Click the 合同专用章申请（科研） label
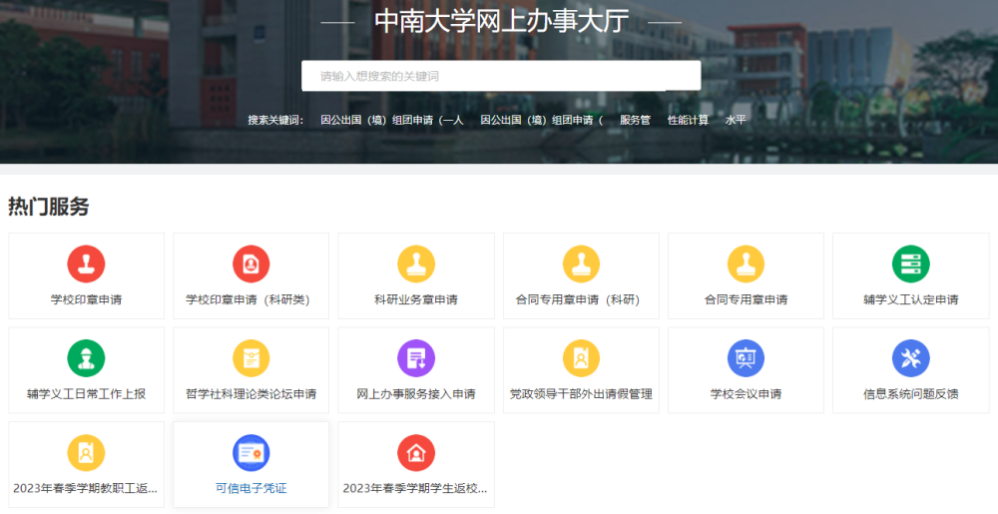The width and height of the screenshot is (998, 514). (x=581, y=300)
